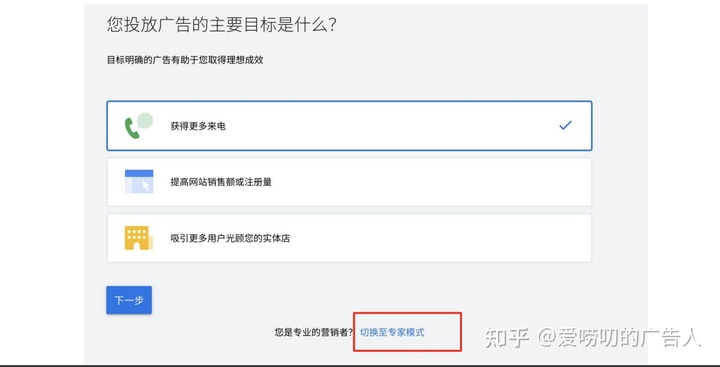Viewport: 720px width, 367px height.
Task: Select the 吸引更多用户光顾您的实体店 goal option
Action: (x=349, y=238)
